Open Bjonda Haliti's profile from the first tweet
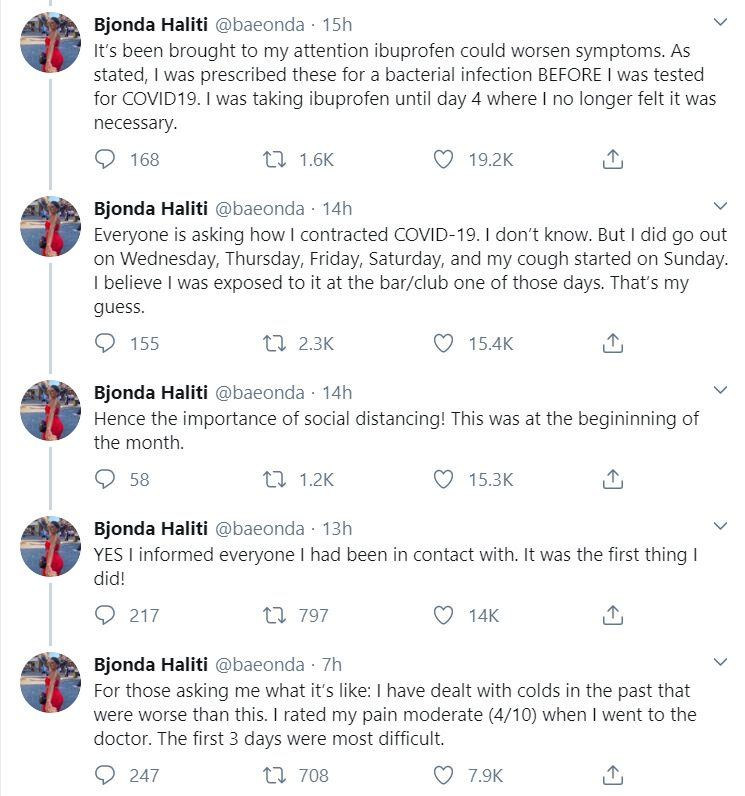Image resolution: width=745 pixels, height=796 pixels. click(x=151, y=24)
